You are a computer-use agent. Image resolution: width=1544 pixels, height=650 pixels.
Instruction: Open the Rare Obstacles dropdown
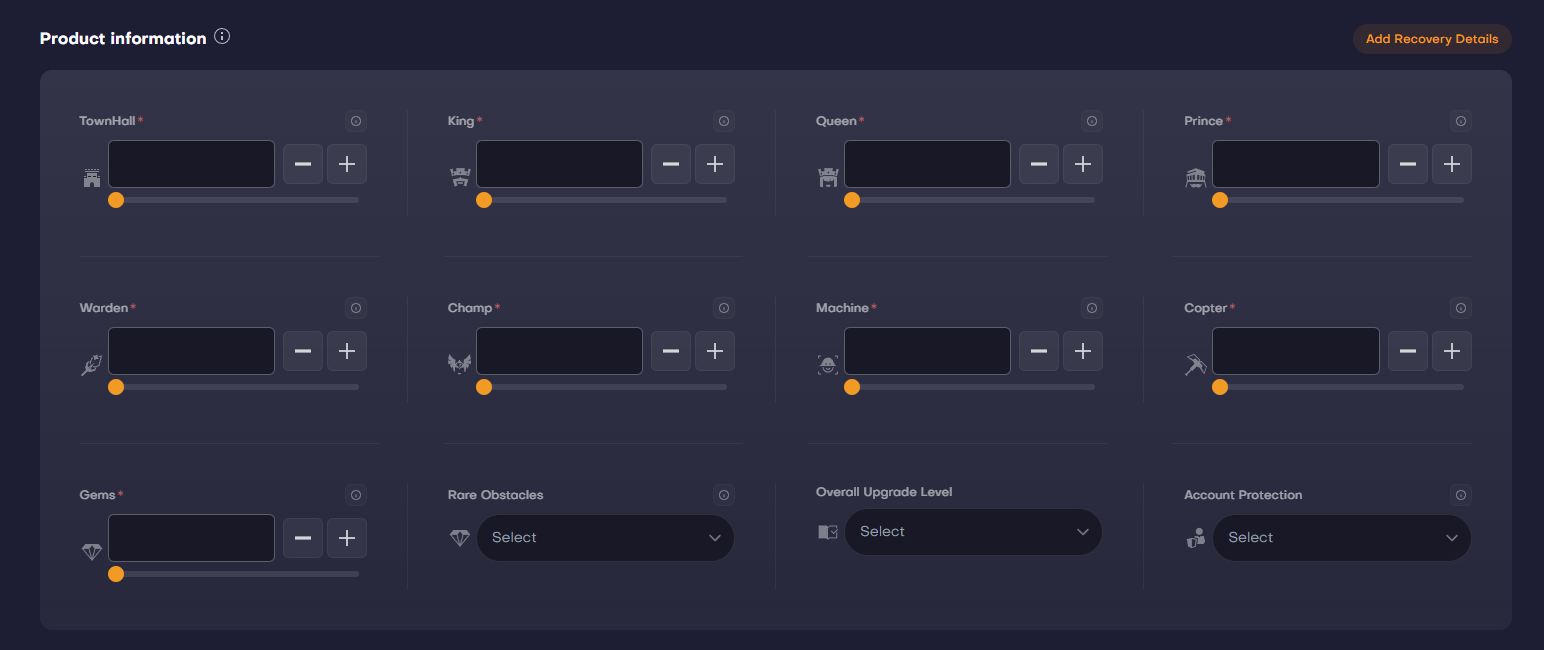click(x=605, y=538)
